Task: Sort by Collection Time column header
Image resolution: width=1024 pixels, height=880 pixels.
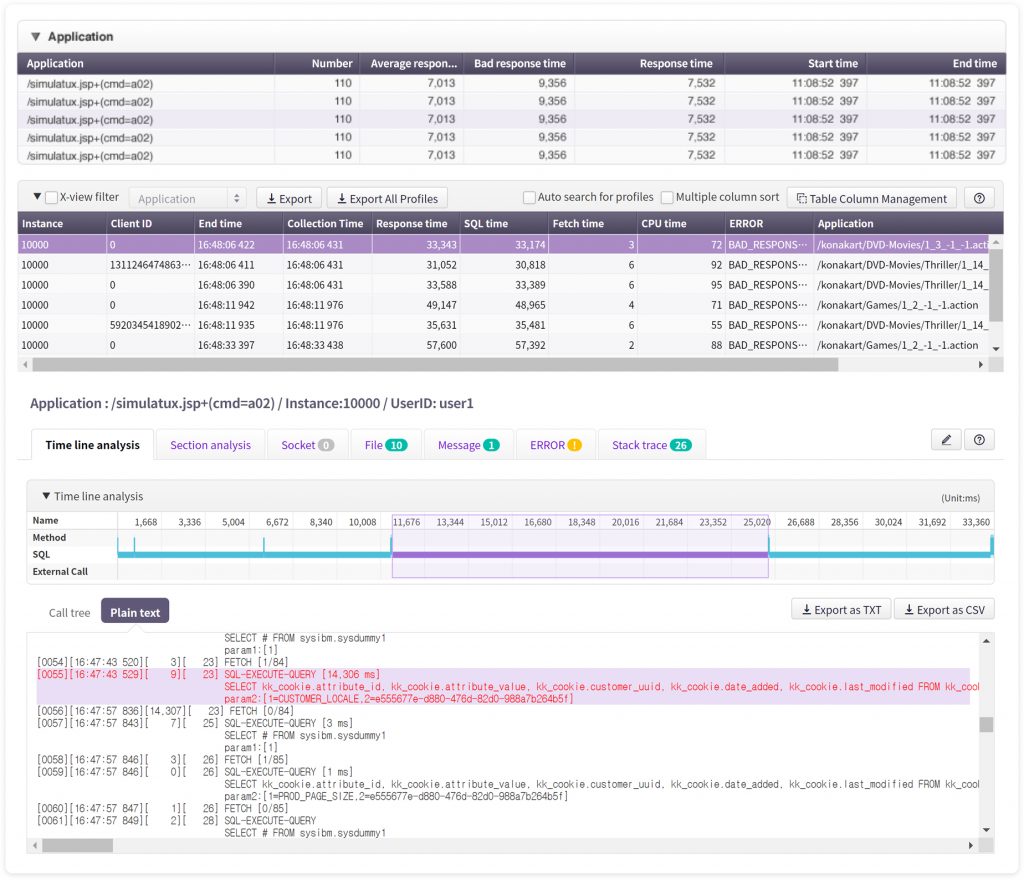Action: coord(327,223)
